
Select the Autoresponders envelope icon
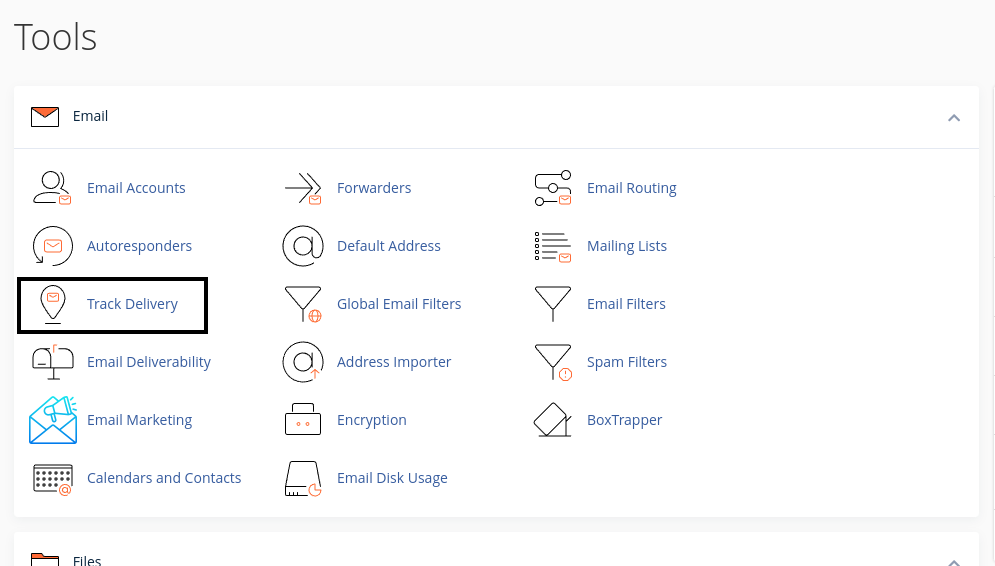52,246
